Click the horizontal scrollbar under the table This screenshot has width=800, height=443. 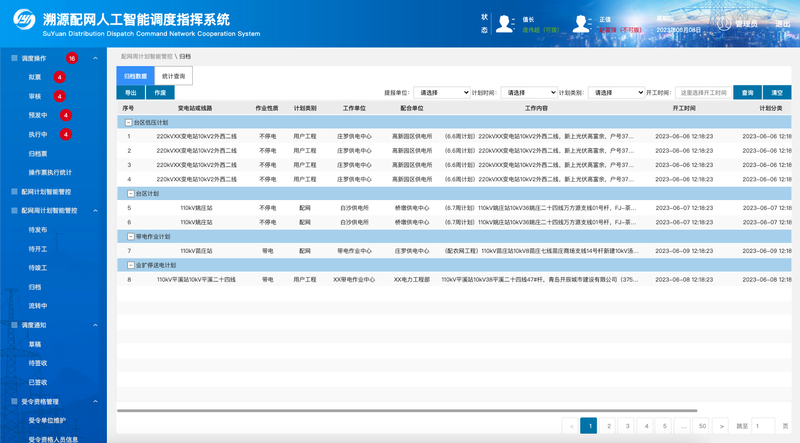[x=407, y=410]
